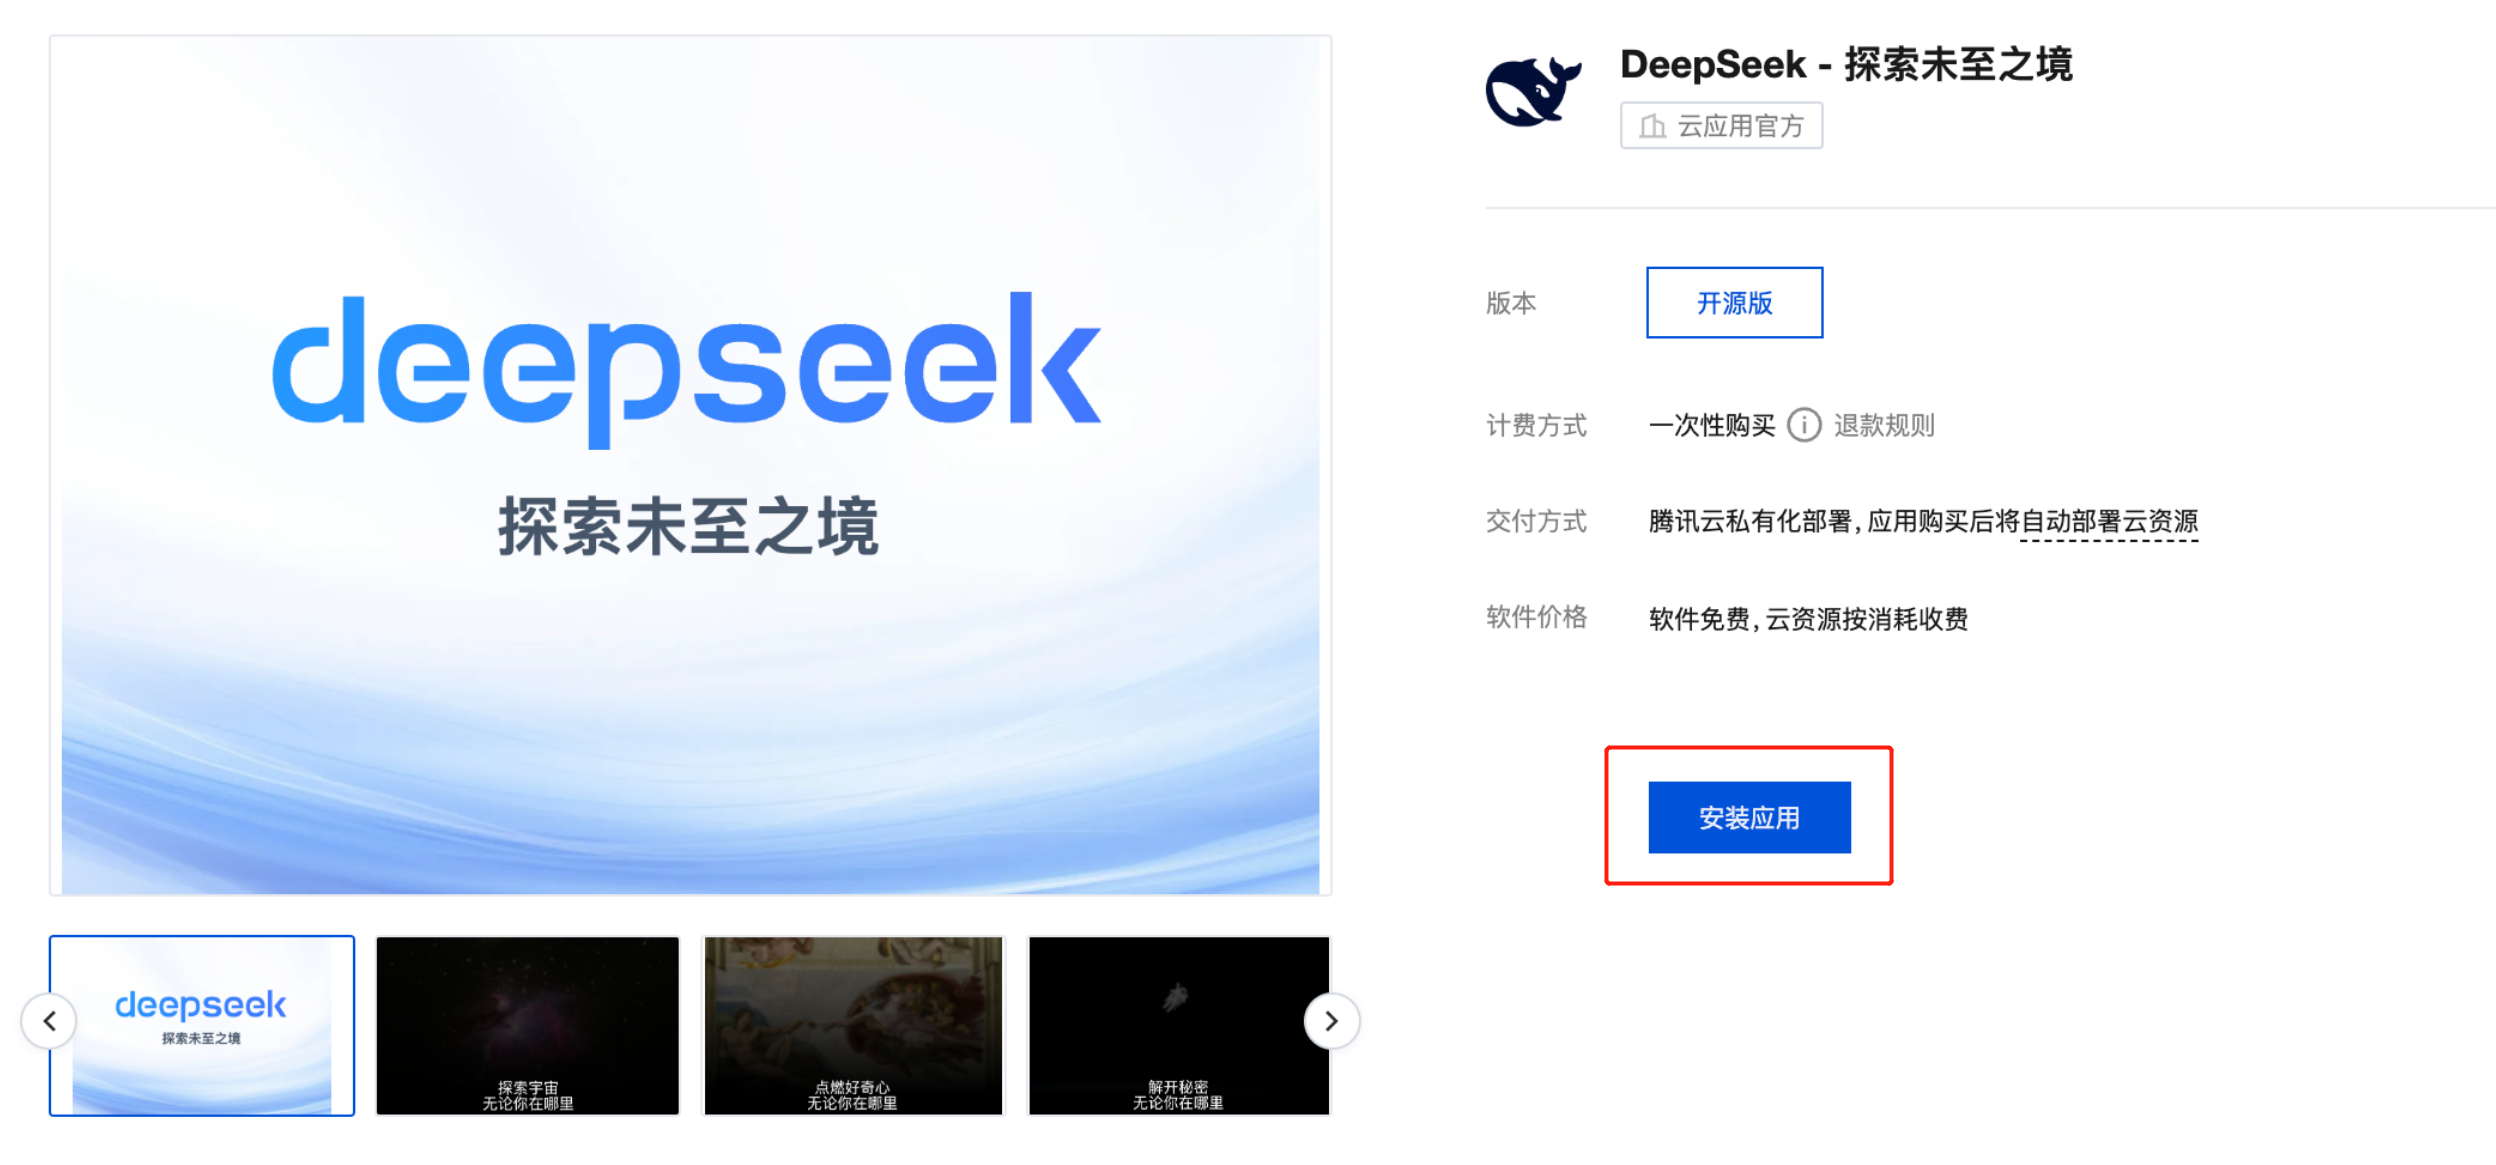Click the DeepSeek whale logo icon

pos(1533,91)
